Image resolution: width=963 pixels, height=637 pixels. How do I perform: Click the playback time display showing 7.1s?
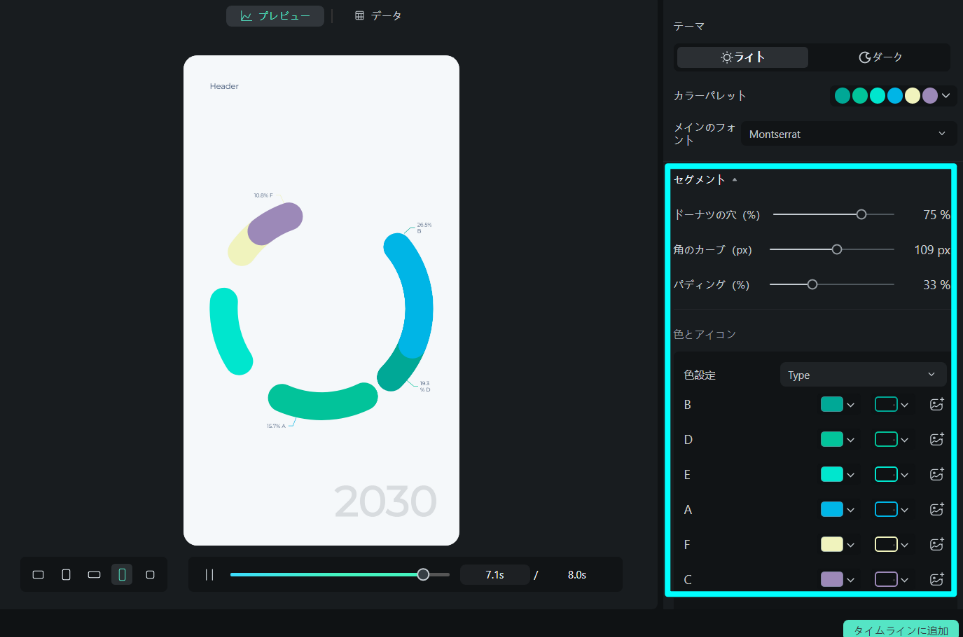[494, 574]
